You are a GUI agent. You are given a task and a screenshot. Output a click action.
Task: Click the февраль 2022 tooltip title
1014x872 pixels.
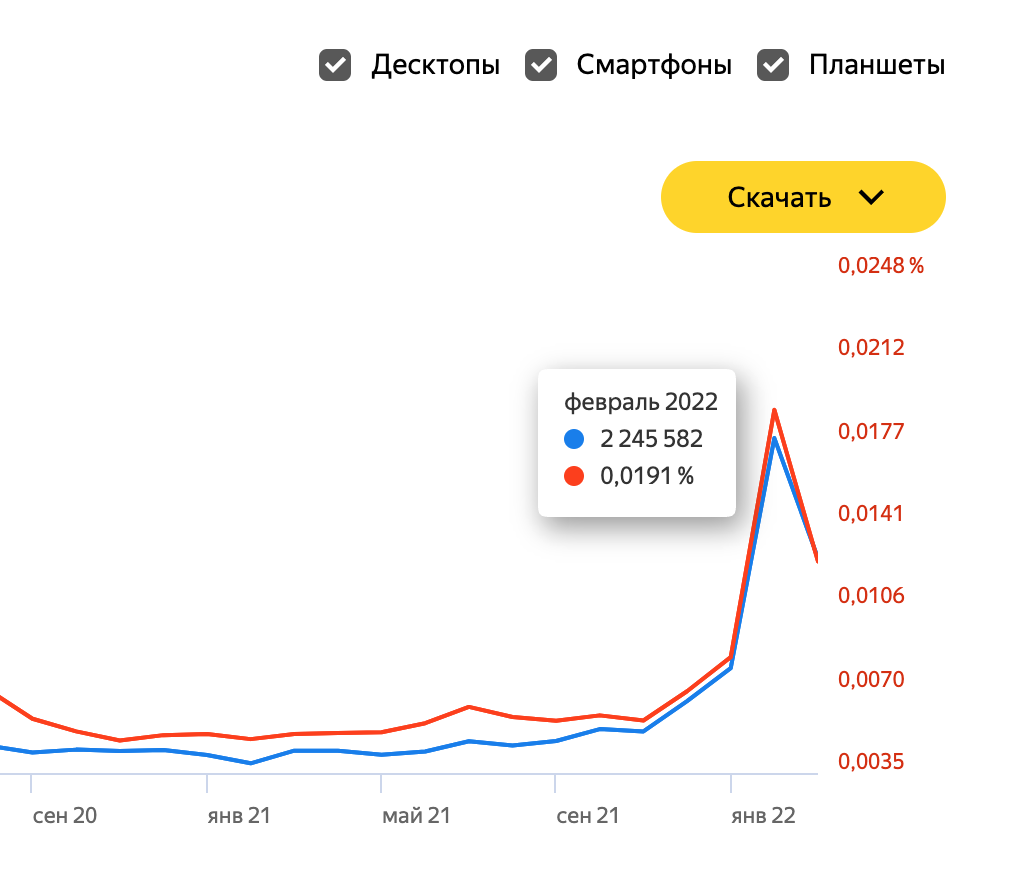tap(641, 402)
